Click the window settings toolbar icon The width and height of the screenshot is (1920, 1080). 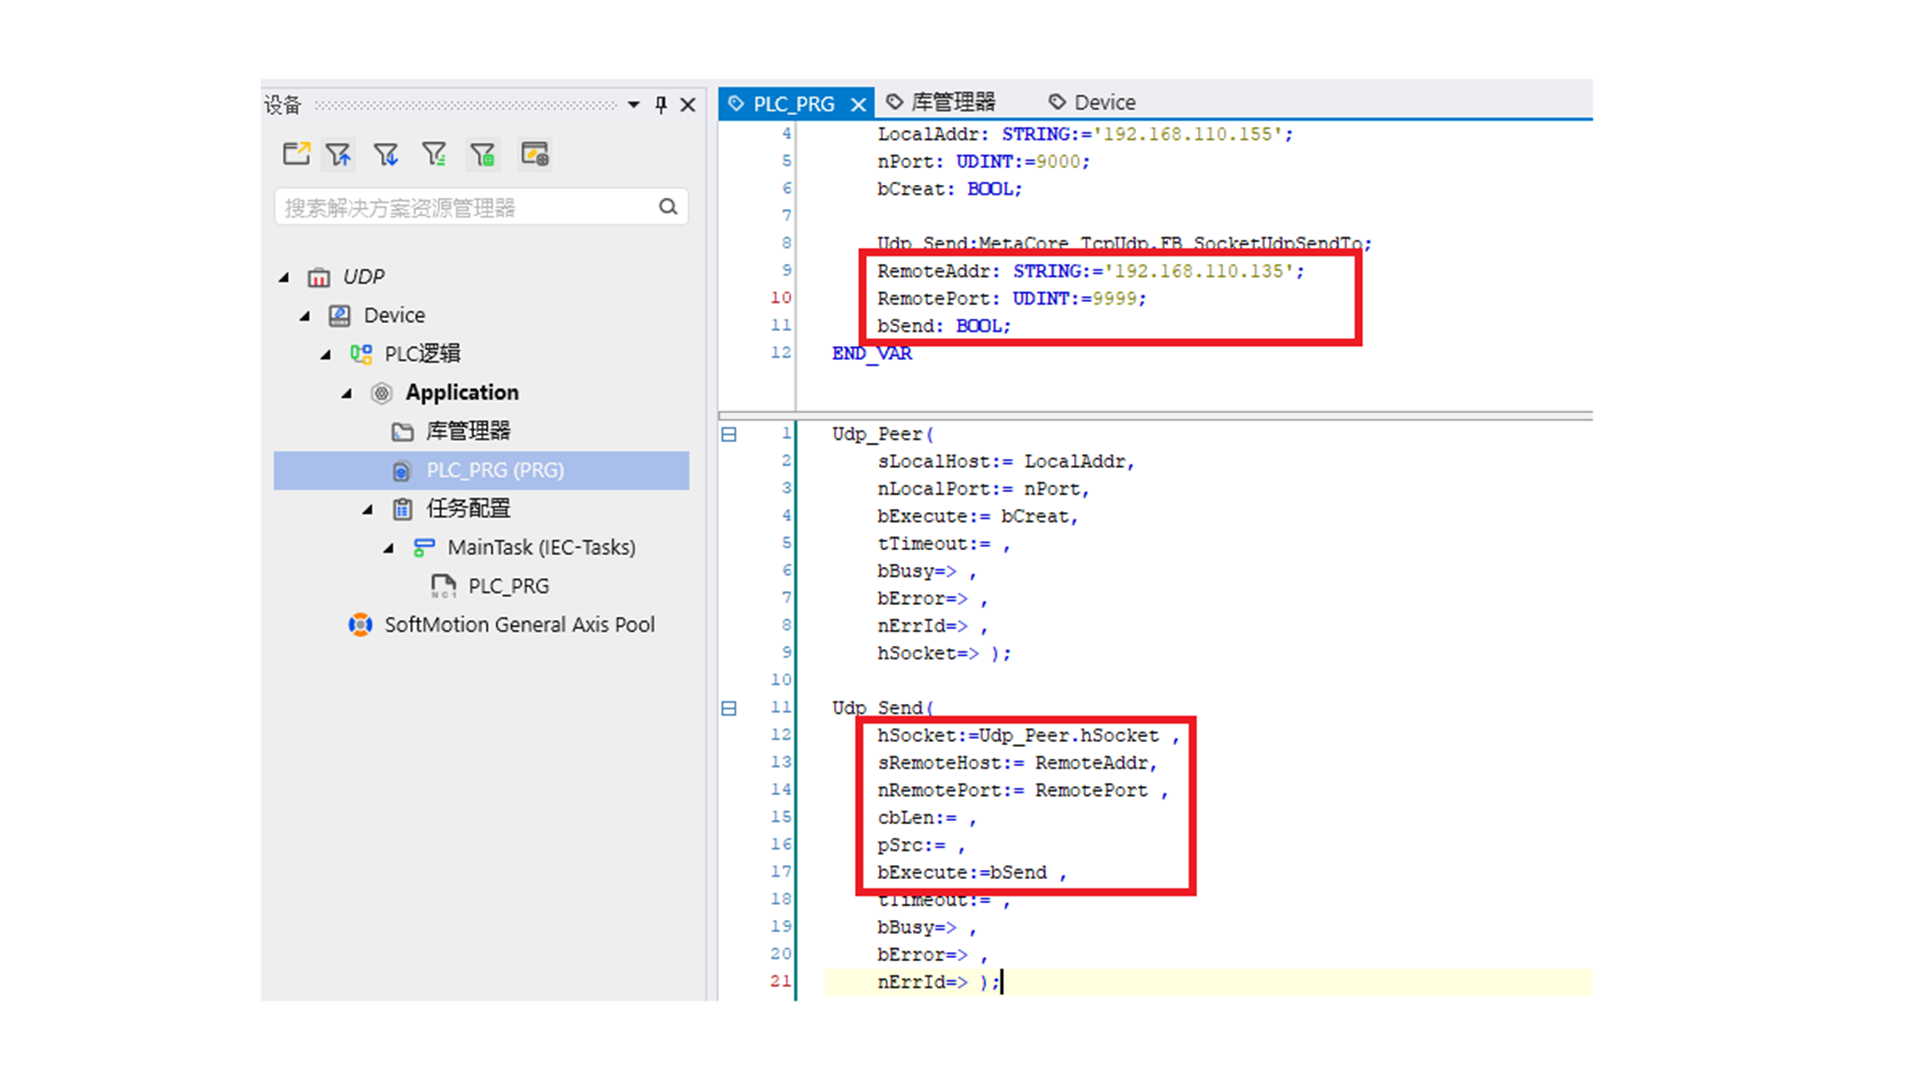[535, 154]
